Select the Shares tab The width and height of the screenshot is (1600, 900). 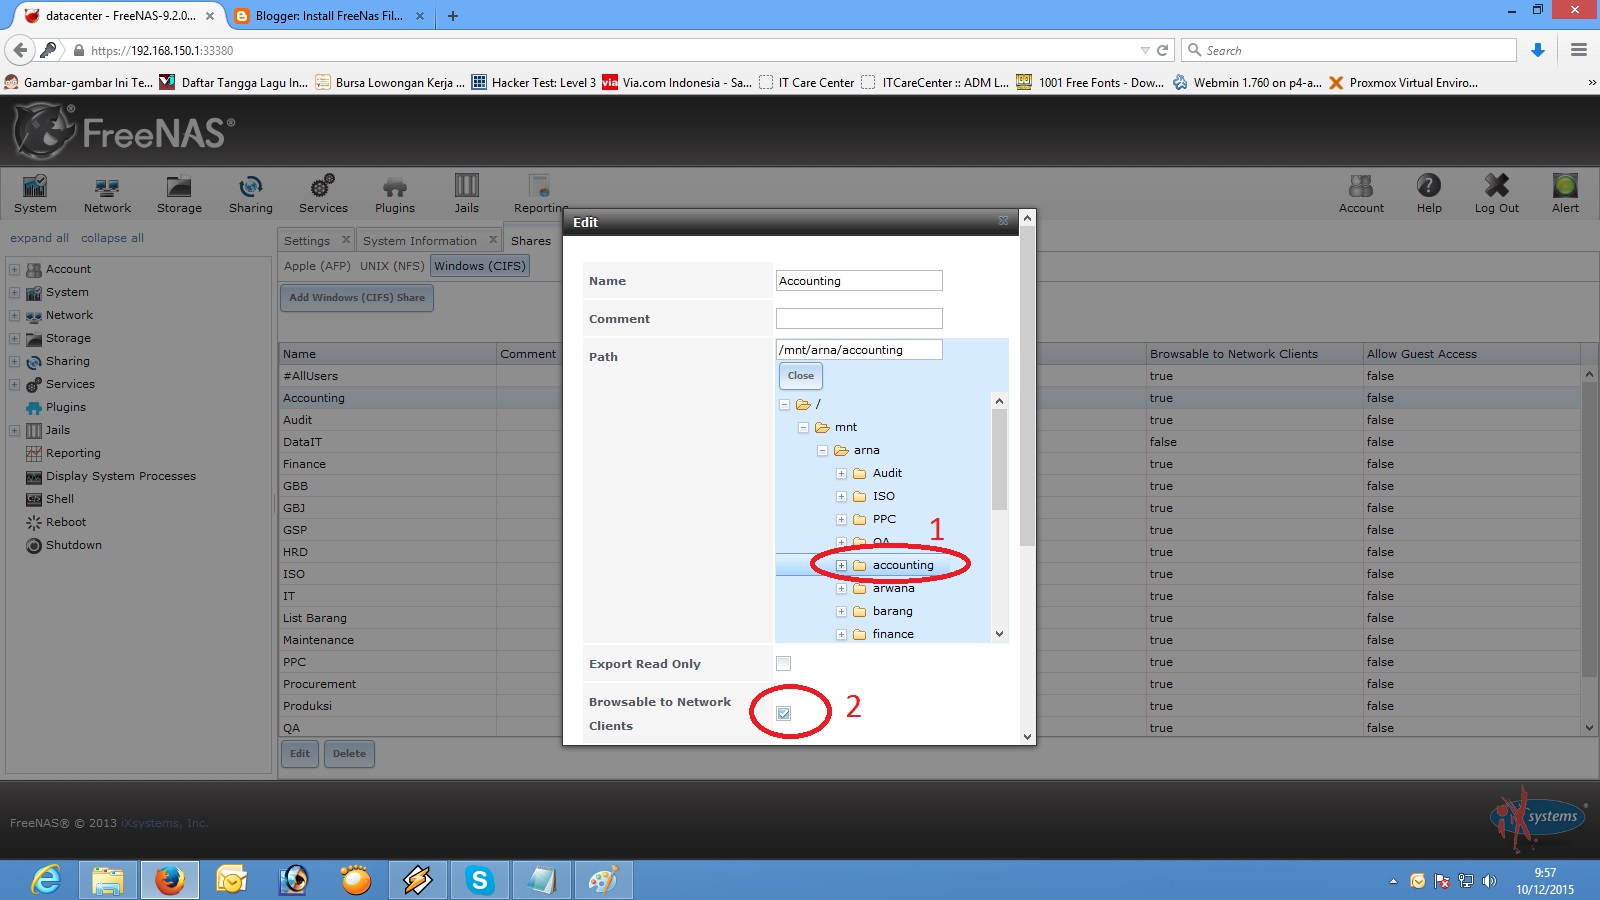click(531, 240)
